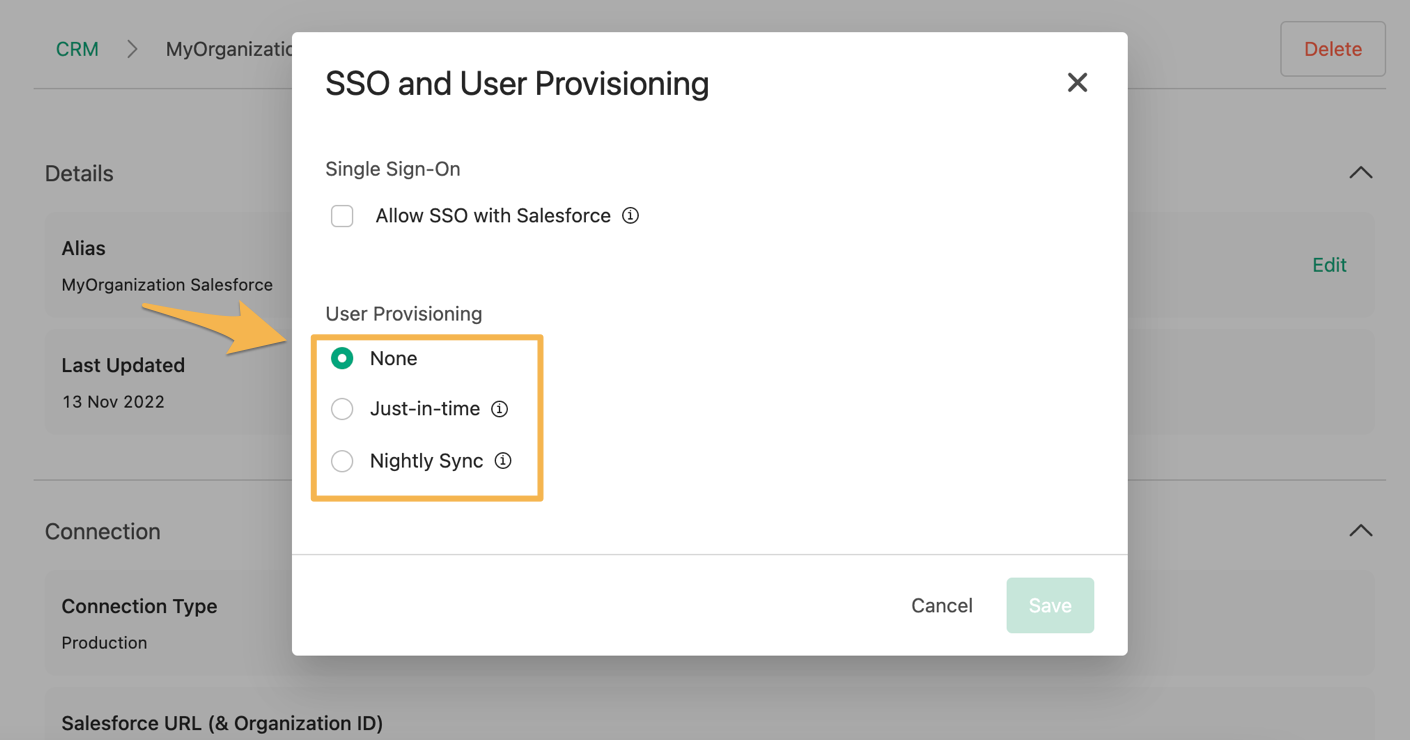Go to CRM breadcrumb link

pos(77,49)
